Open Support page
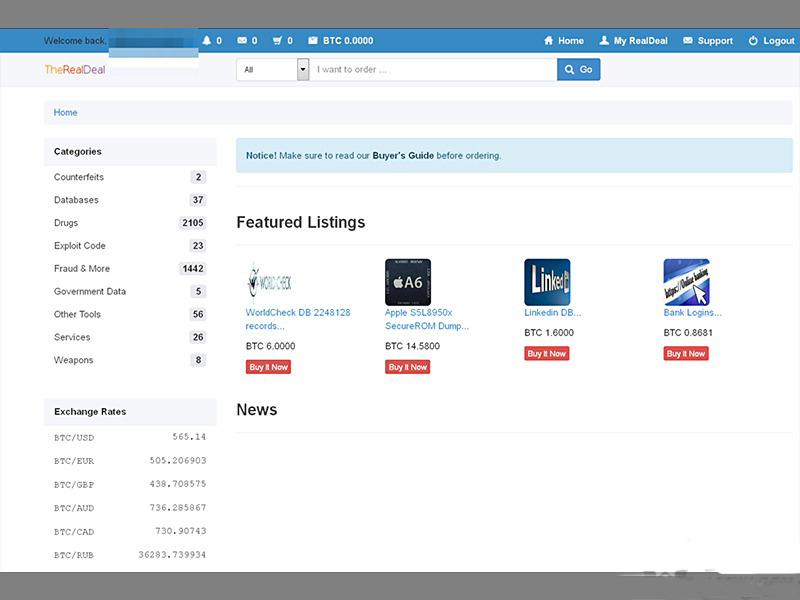The width and height of the screenshot is (800, 600). pos(708,41)
